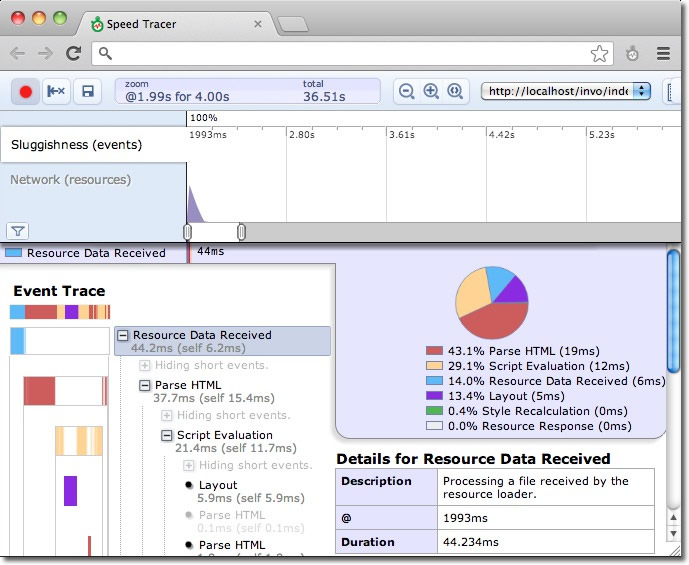Click the reset trace arrow icon
689x565 pixels.
[x=56, y=91]
